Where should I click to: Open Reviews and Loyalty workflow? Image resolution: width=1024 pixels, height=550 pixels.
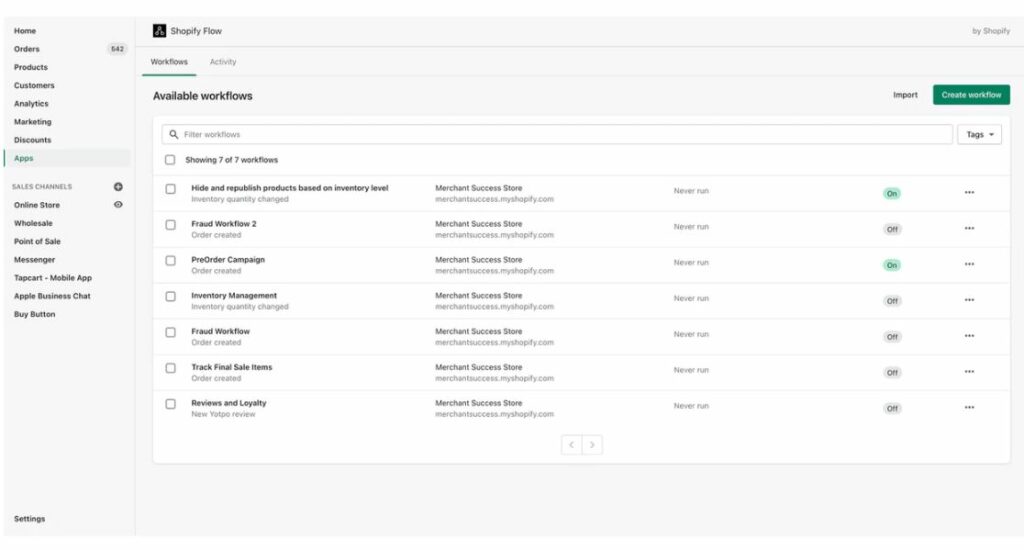[x=229, y=404]
